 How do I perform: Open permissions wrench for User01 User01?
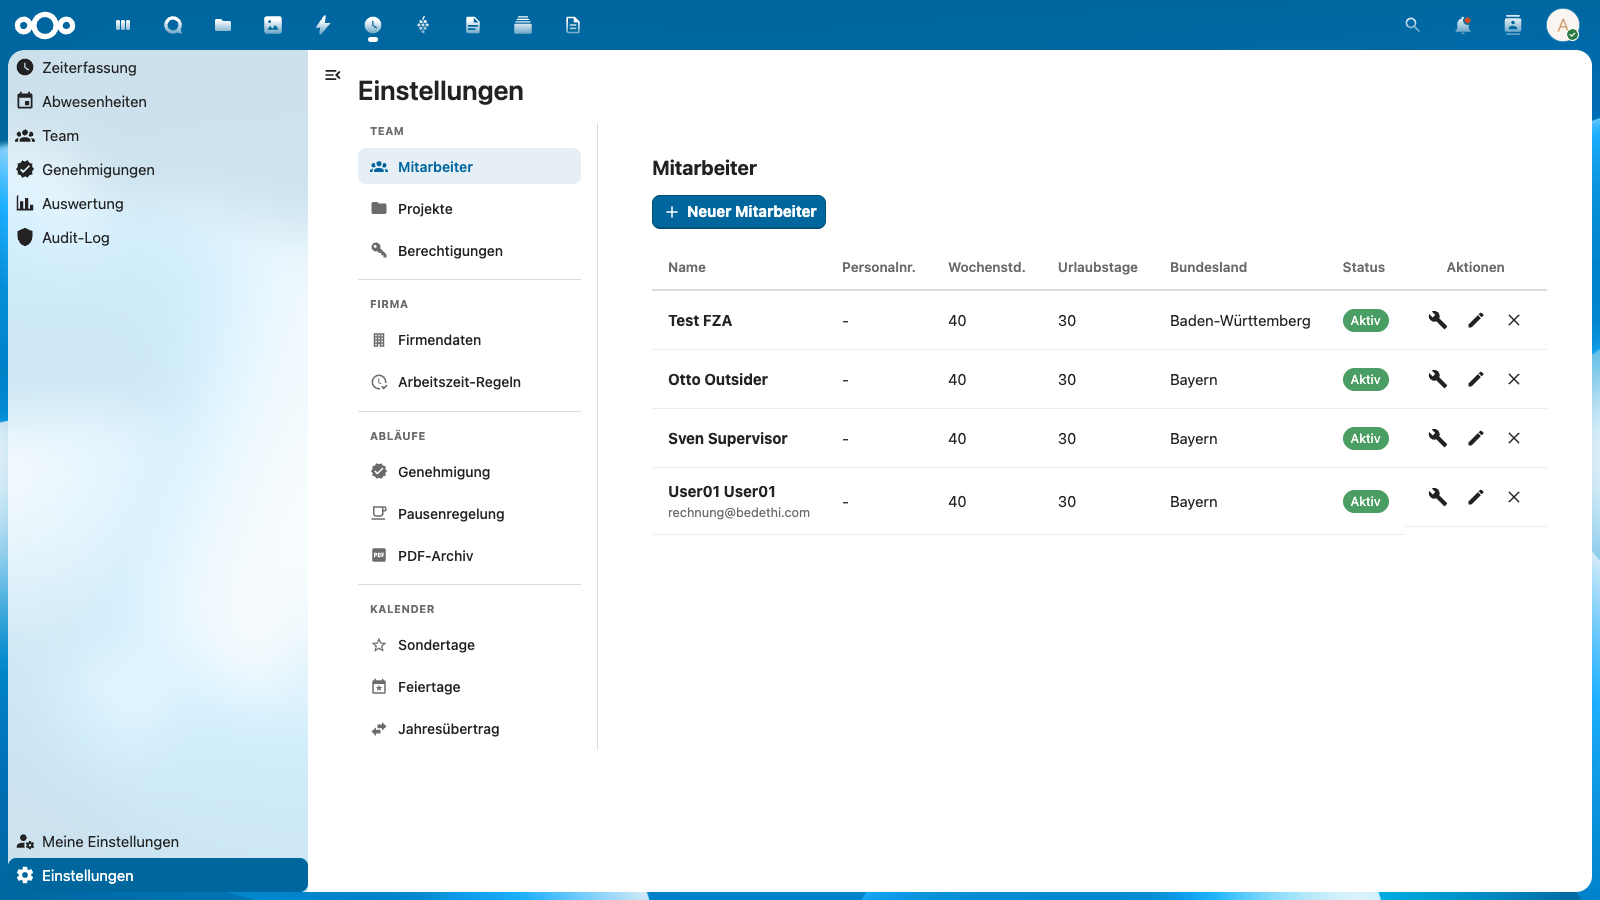[x=1438, y=497]
